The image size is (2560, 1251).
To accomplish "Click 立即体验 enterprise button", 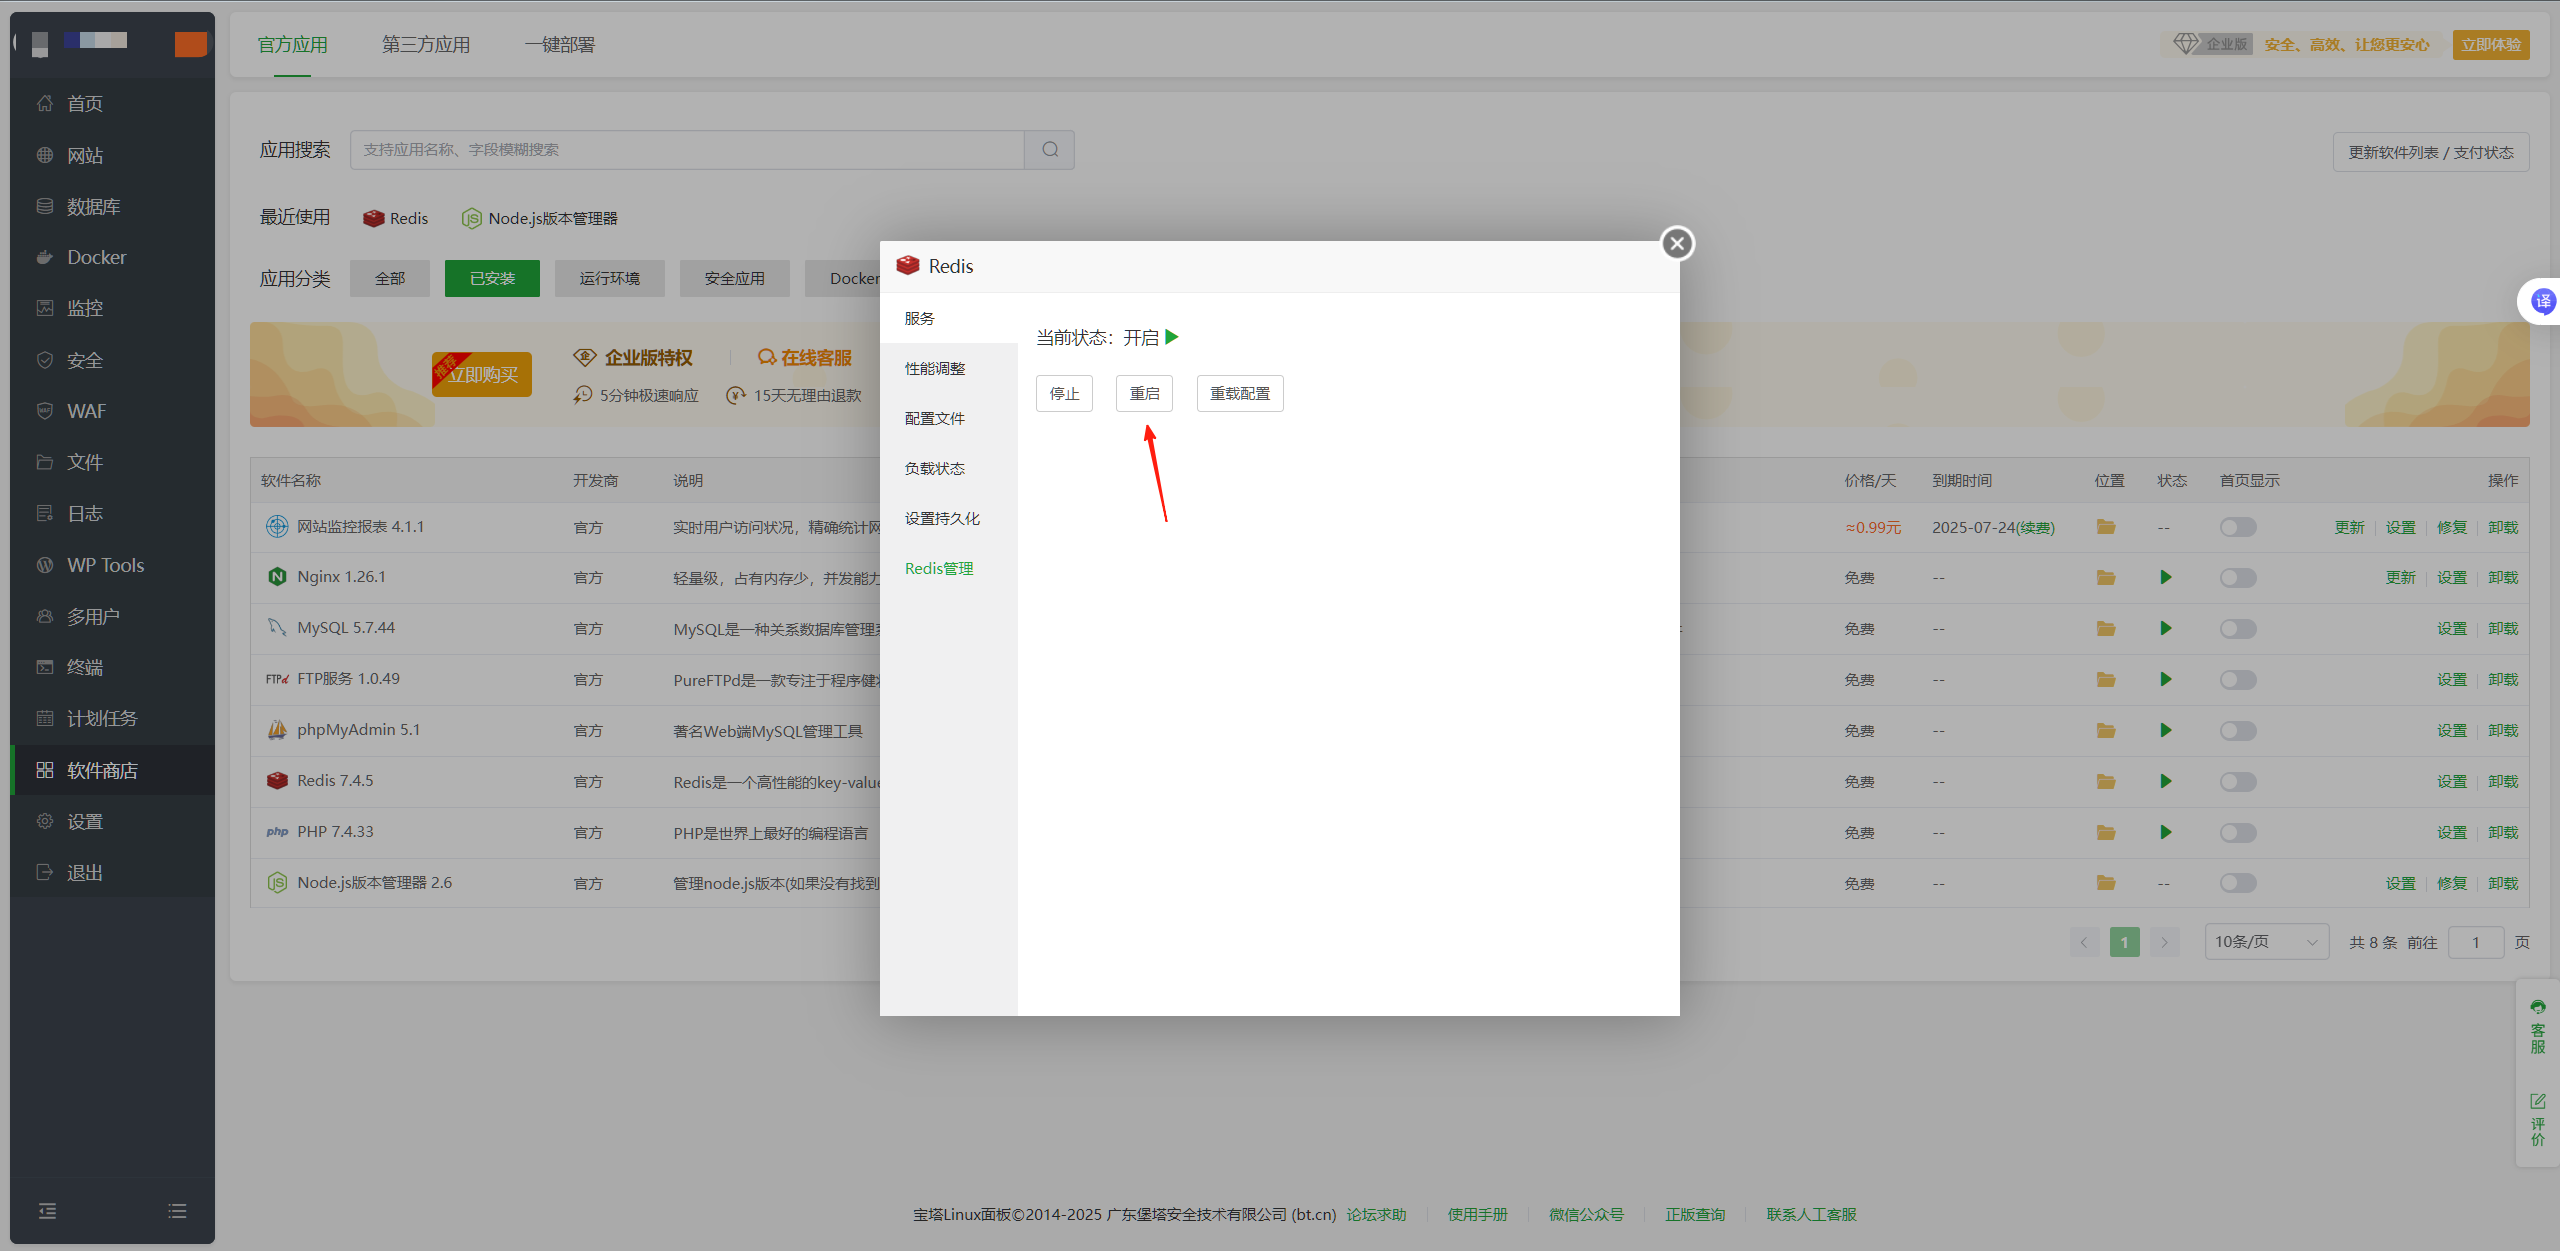I will coord(2491,45).
